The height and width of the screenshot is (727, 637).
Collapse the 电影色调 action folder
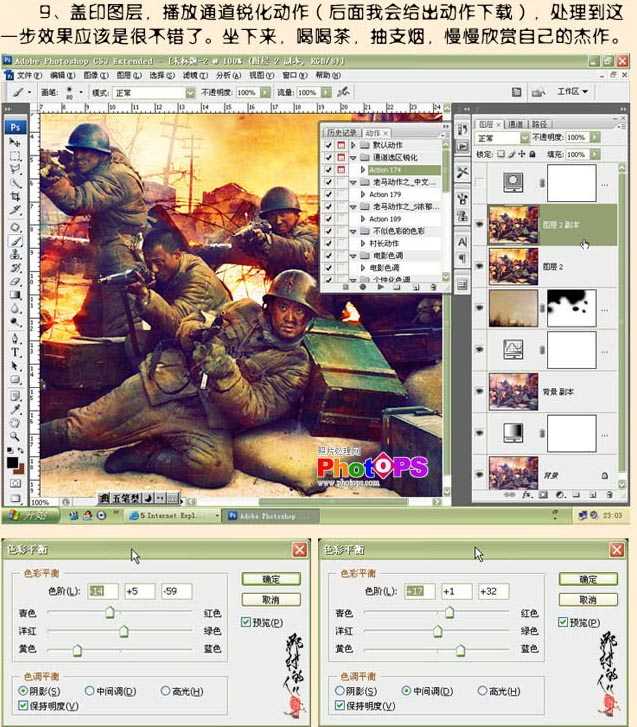[353, 255]
